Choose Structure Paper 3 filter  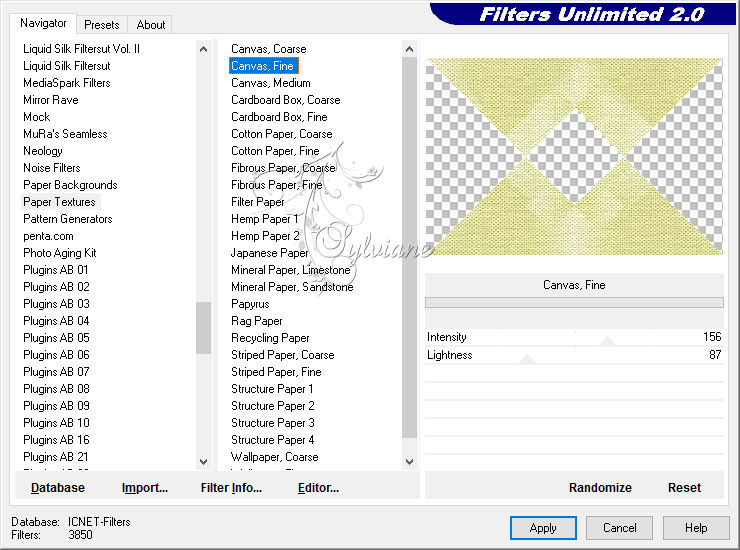pos(272,423)
